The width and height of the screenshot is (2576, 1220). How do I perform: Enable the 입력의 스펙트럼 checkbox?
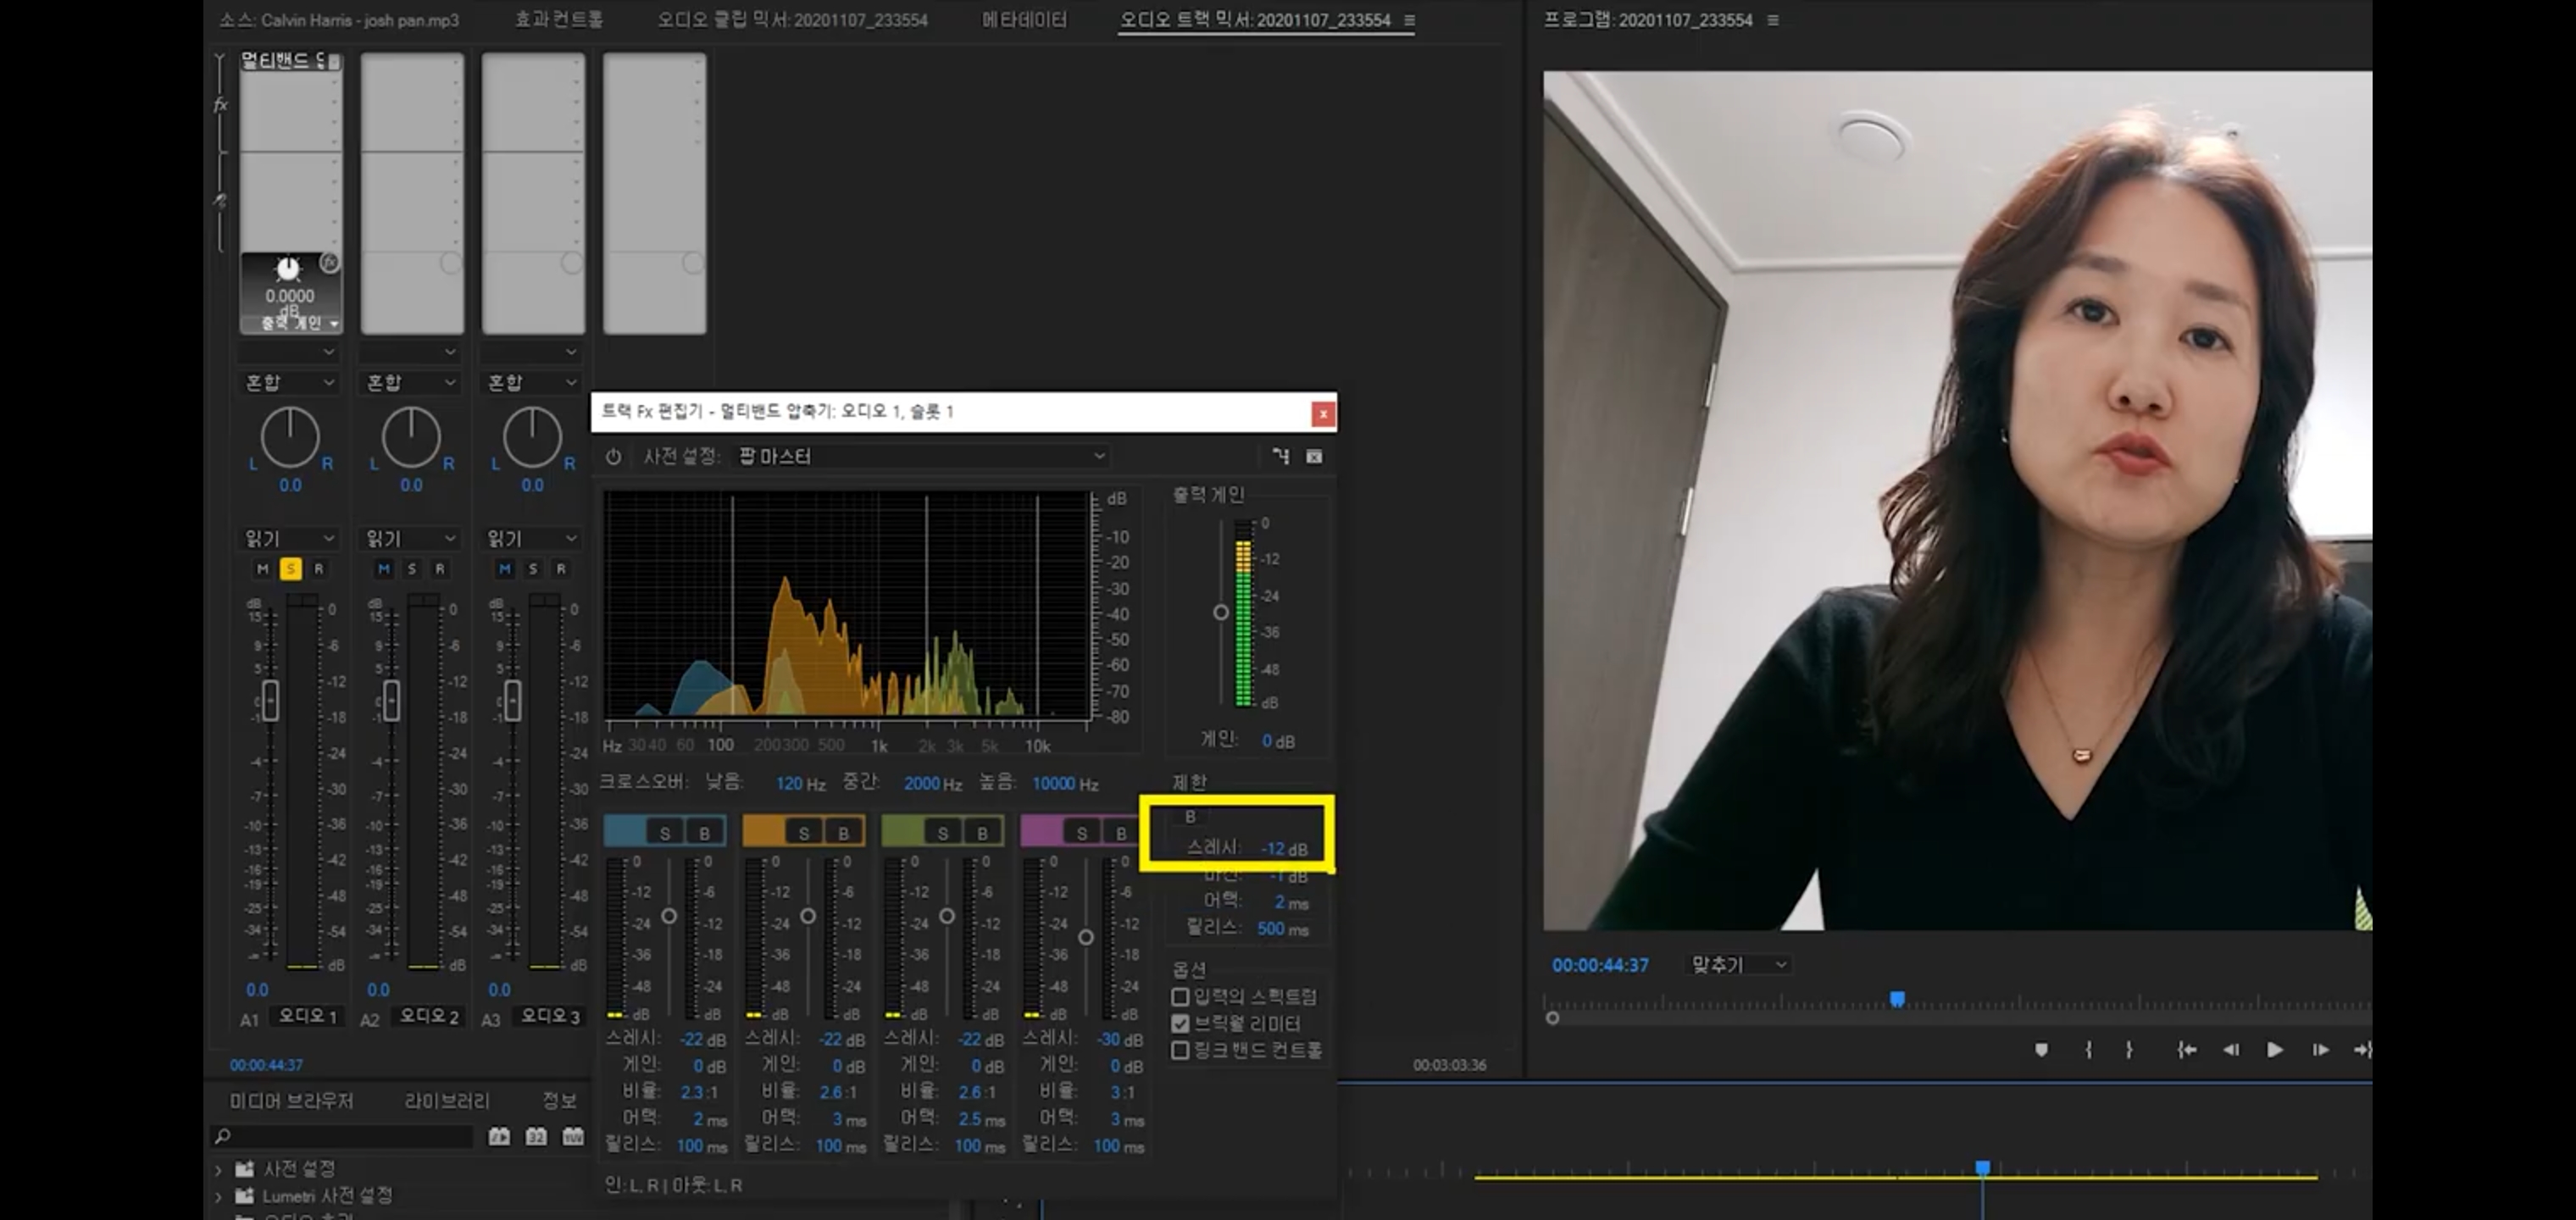1180,997
